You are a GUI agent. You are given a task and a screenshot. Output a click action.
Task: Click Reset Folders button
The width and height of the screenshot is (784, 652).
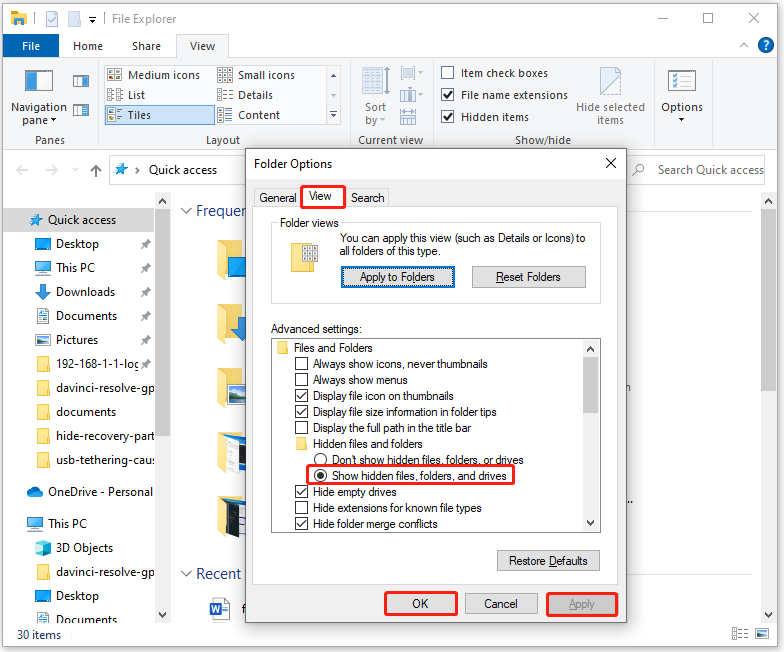[x=528, y=277]
